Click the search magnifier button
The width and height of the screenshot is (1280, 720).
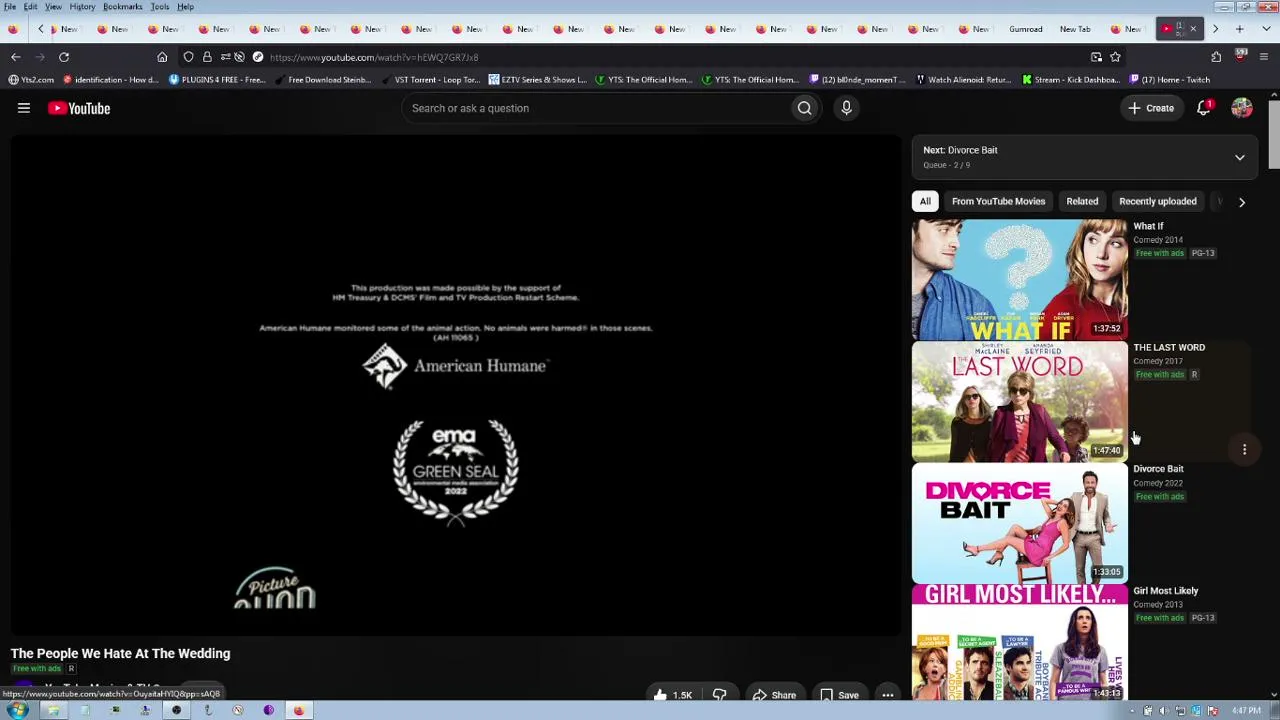tap(804, 108)
